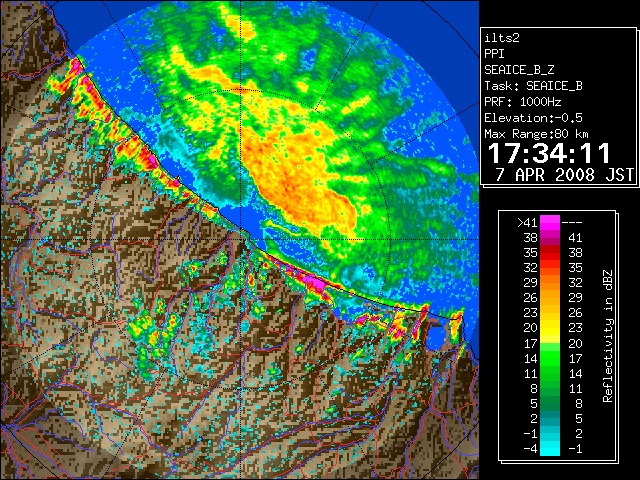
Task: Pick the bright green legend swatch near 14 dBZ
Action: click(x=550, y=358)
